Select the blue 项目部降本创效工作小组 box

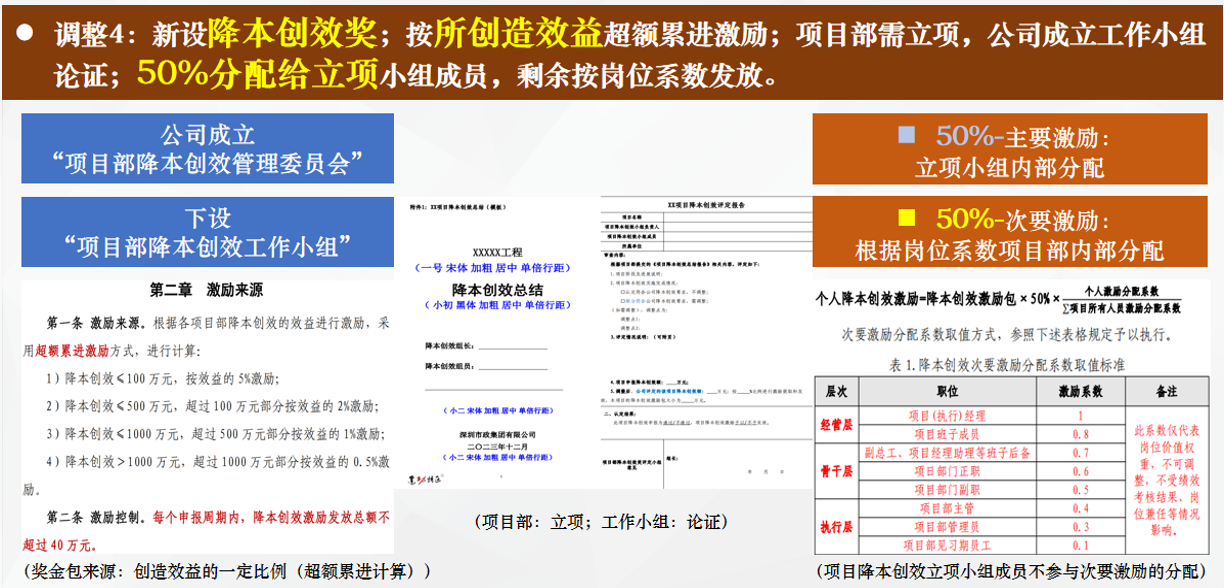tap(208, 231)
